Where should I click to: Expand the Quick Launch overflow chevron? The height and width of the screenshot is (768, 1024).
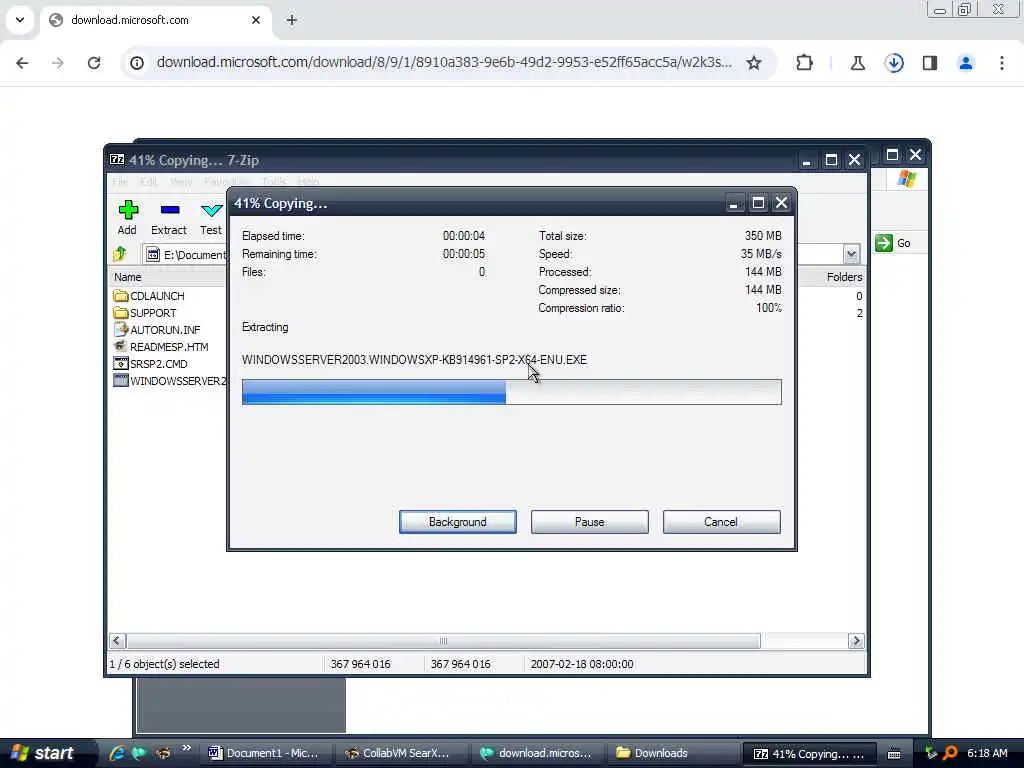coord(186,748)
